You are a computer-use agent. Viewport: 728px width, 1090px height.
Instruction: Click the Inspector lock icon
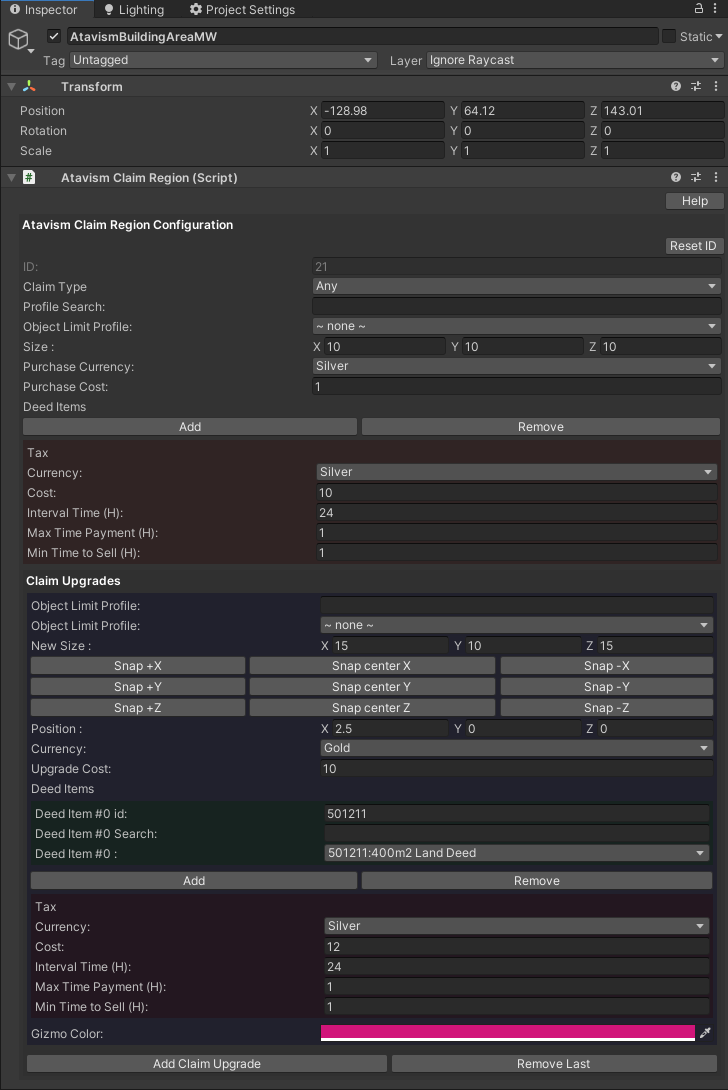coord(698,9)
